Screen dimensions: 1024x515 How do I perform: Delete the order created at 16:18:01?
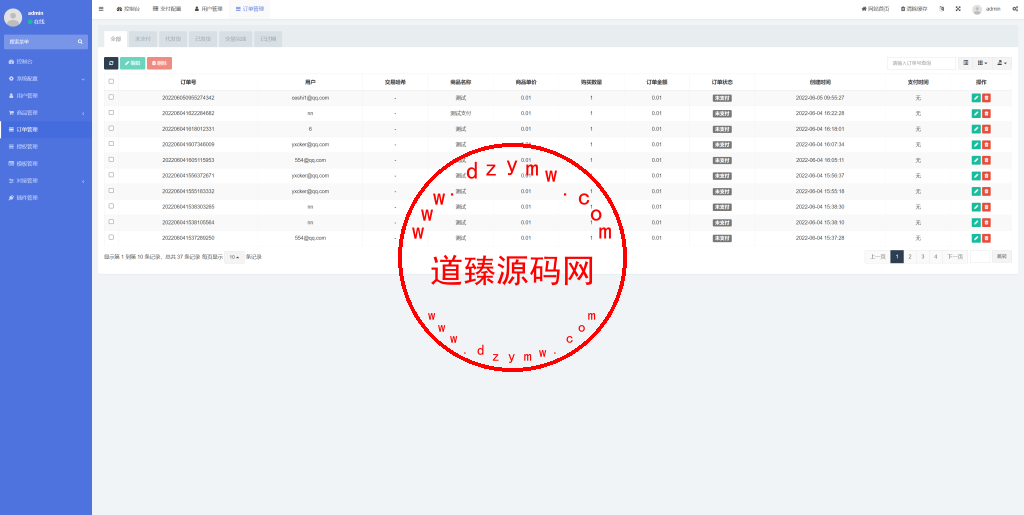click(986, 129)
